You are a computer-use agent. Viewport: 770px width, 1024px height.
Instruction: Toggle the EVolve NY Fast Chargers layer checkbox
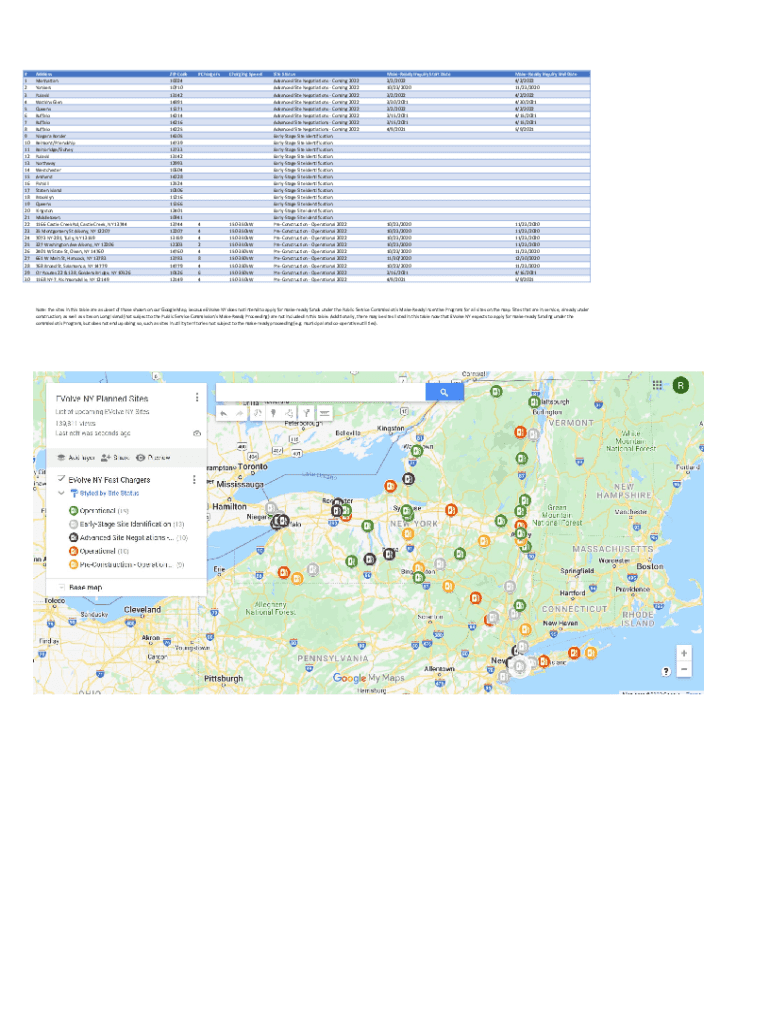62,479
